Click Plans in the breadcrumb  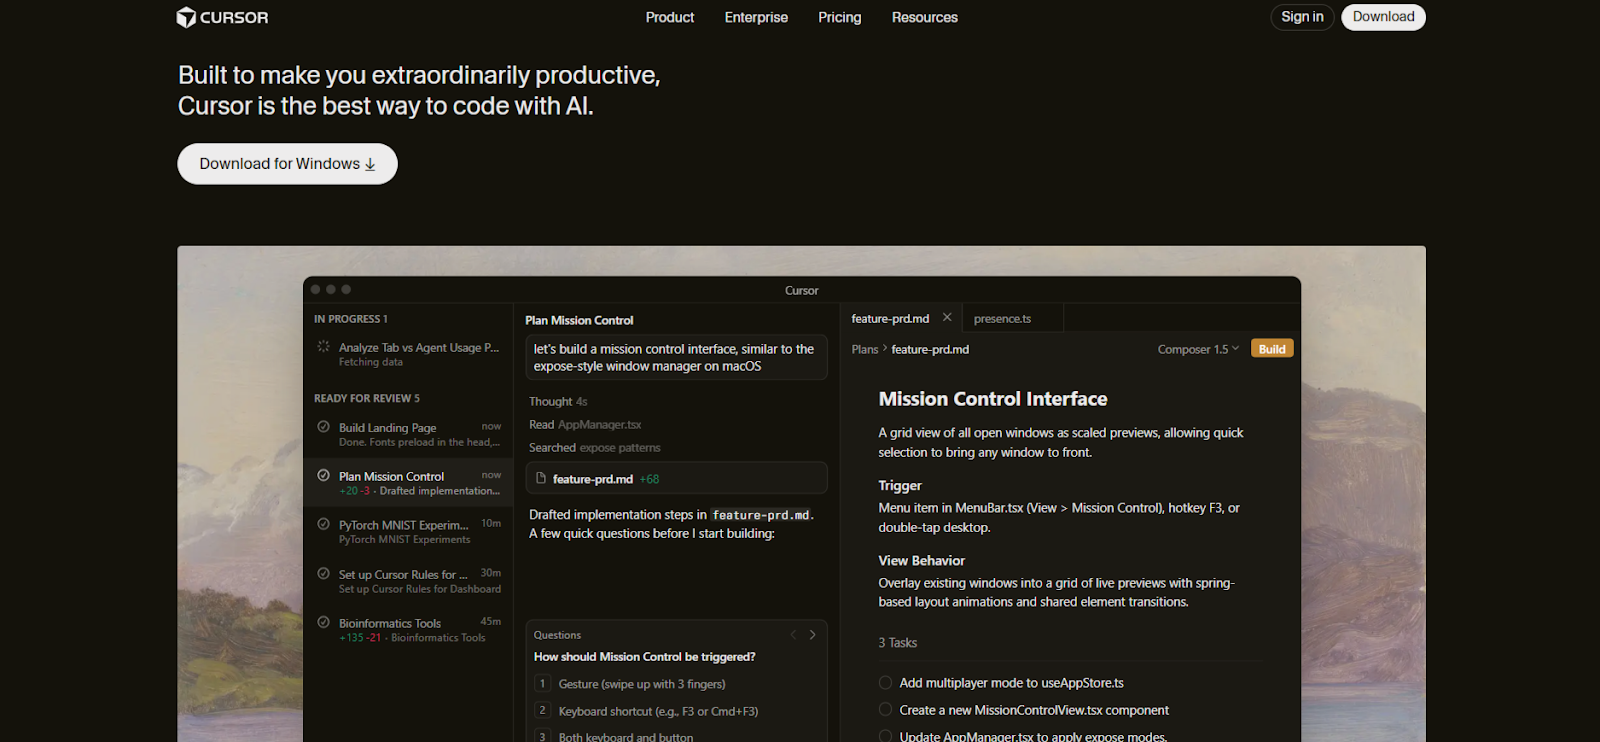[865, 349]
